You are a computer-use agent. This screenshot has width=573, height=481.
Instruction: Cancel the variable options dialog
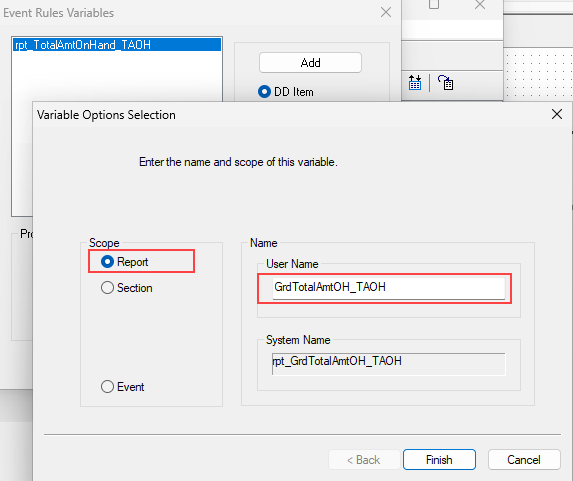[x=524, y=459]
